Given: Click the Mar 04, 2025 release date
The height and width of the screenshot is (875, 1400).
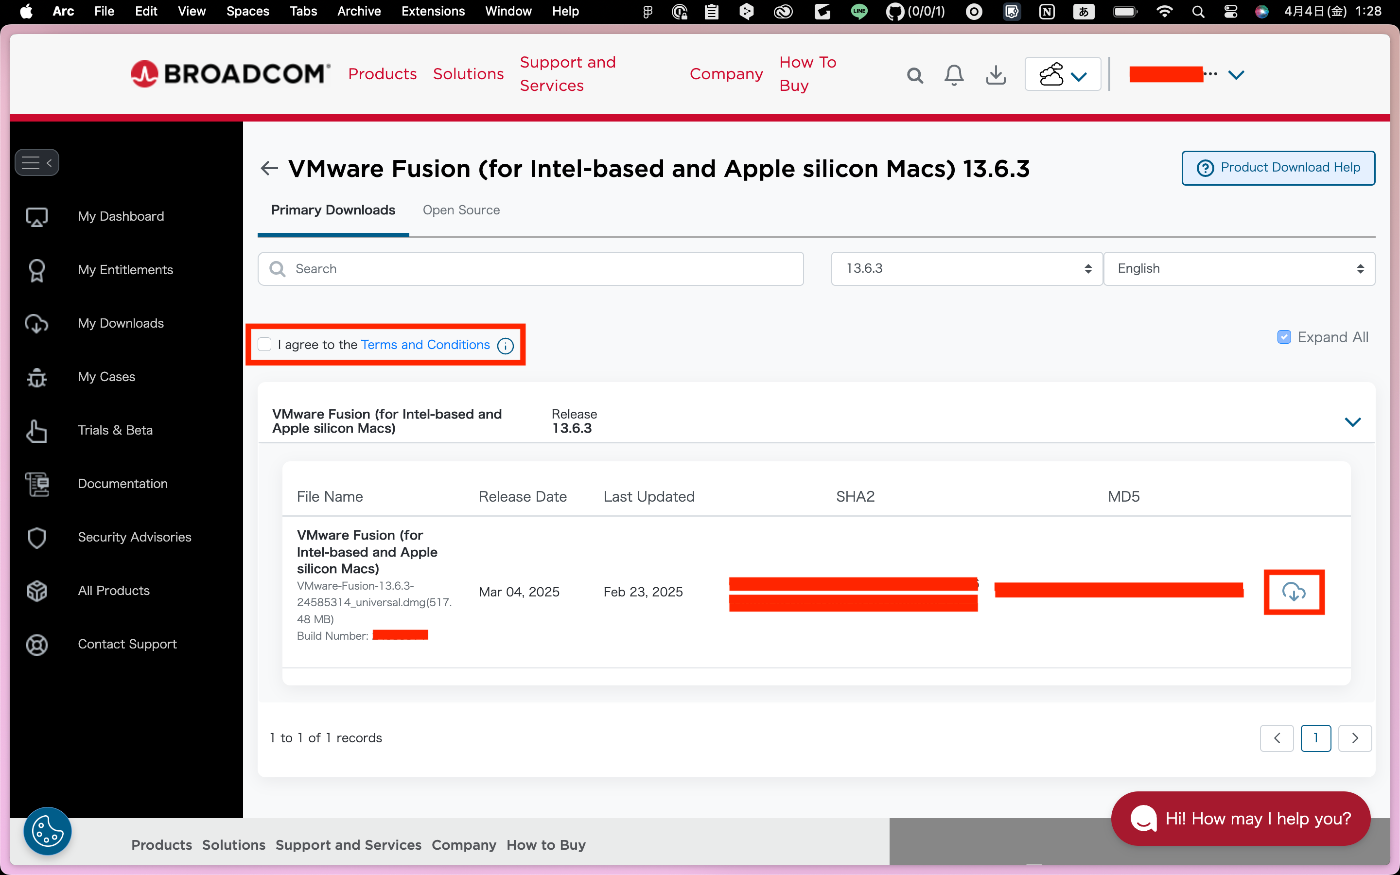Looking at the screenshot, I should pyautogui.click(x=519, y=592).
